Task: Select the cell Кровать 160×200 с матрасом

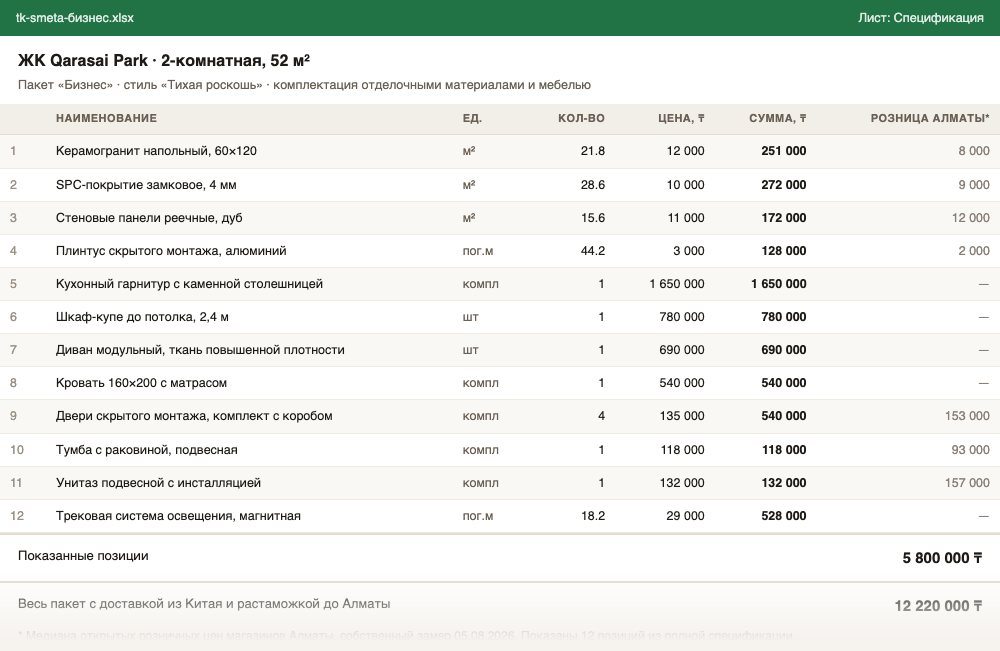Action: tap(142, 383)
